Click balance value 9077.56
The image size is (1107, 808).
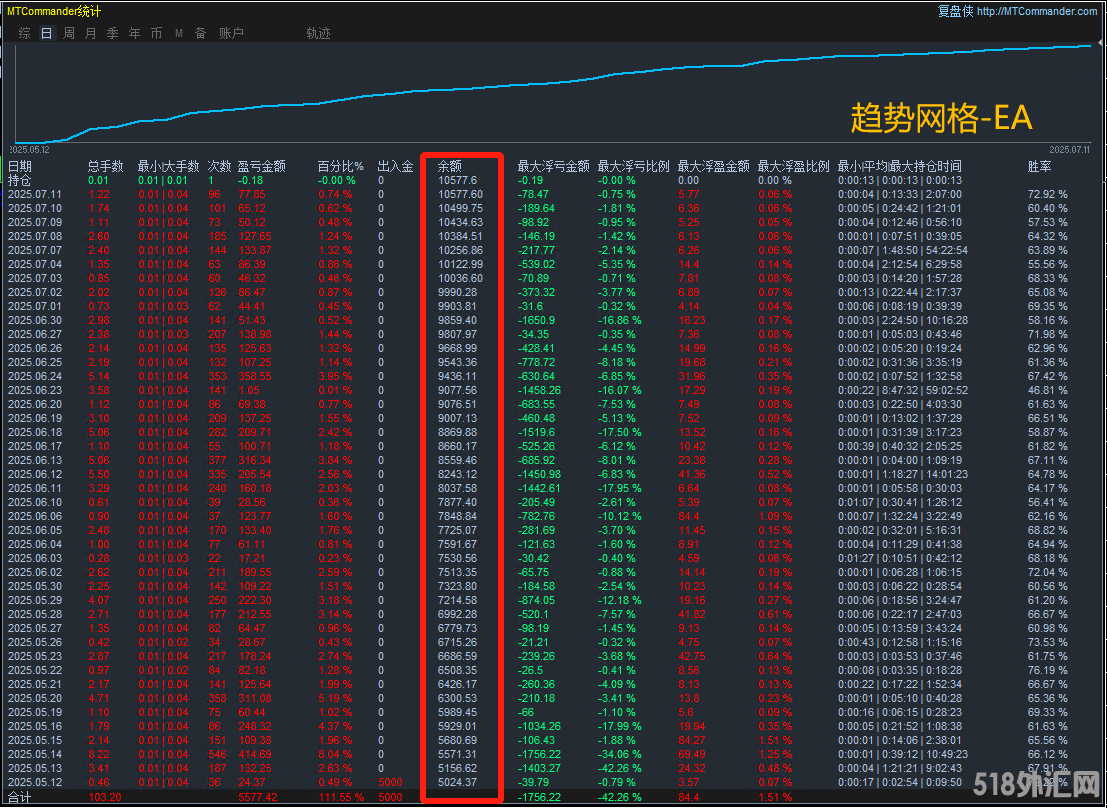[457, 390]
